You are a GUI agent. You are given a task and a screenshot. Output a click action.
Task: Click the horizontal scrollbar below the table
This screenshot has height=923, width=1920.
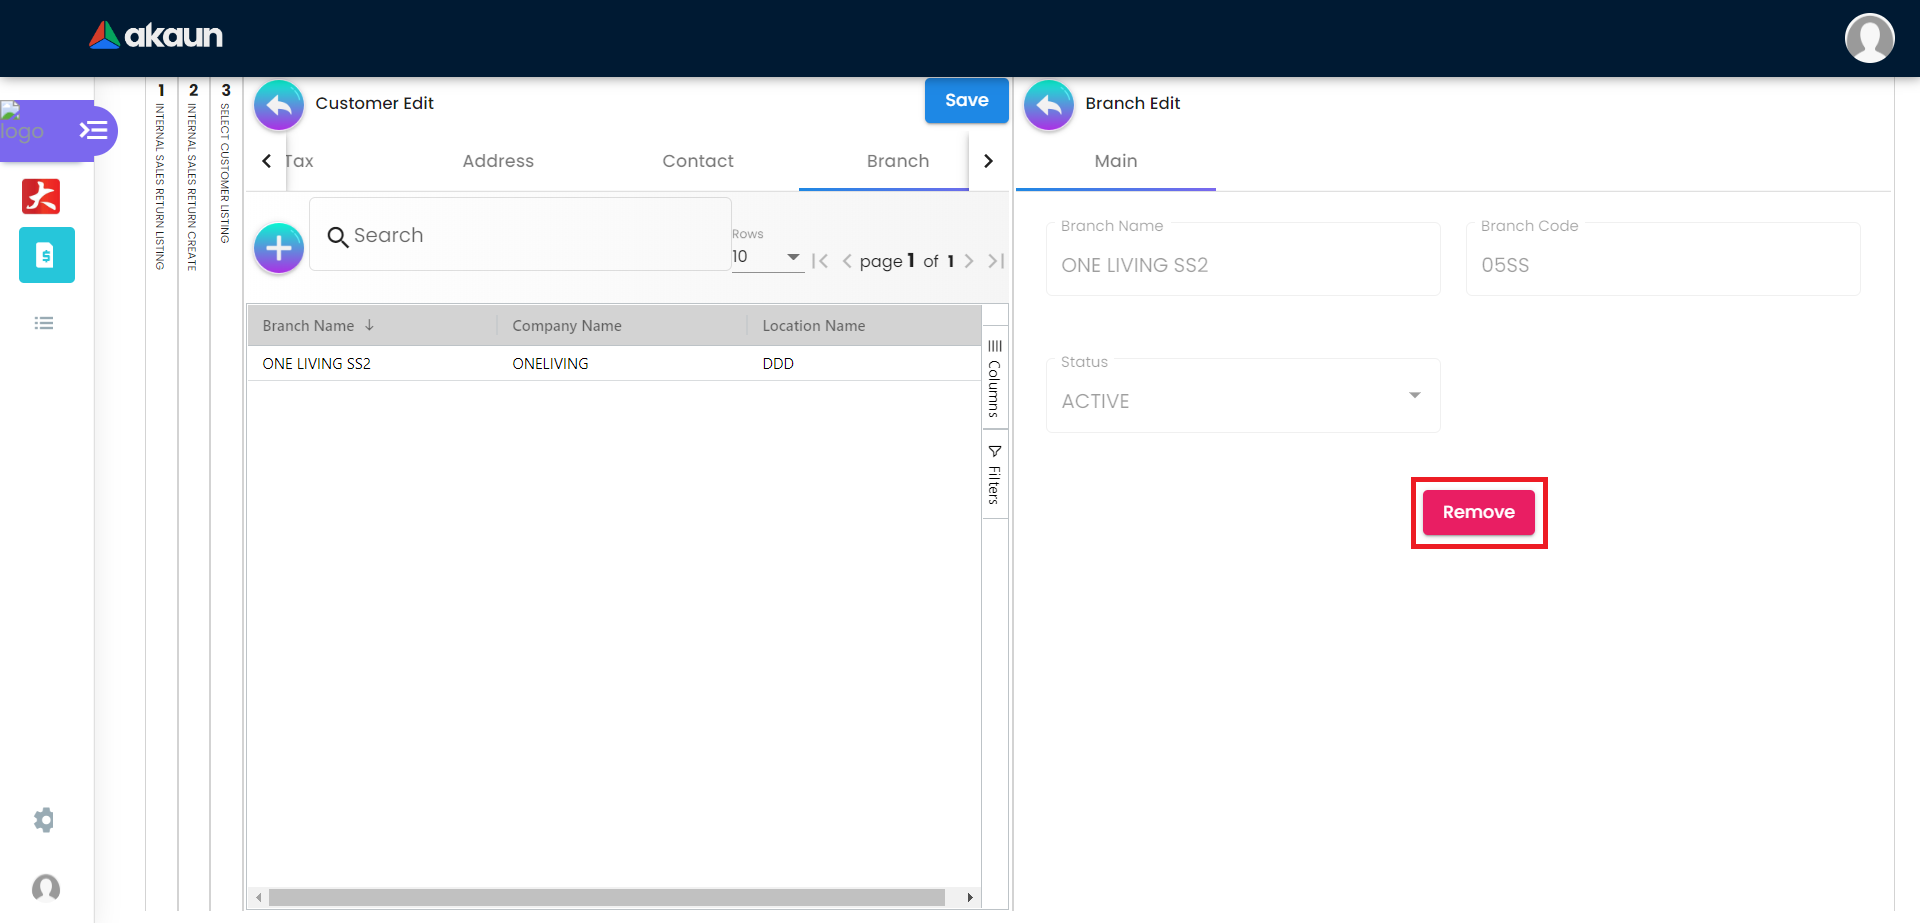click(606, 898)
